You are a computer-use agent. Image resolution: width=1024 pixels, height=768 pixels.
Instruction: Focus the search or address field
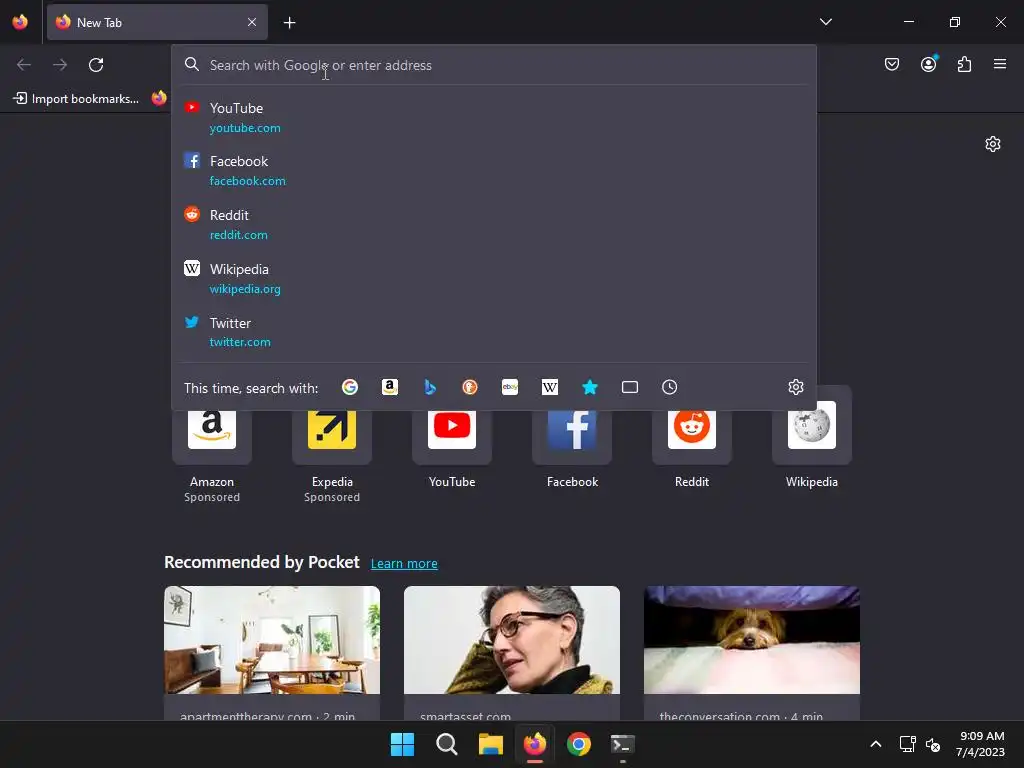pyautogui.click(x=494, y=65)
